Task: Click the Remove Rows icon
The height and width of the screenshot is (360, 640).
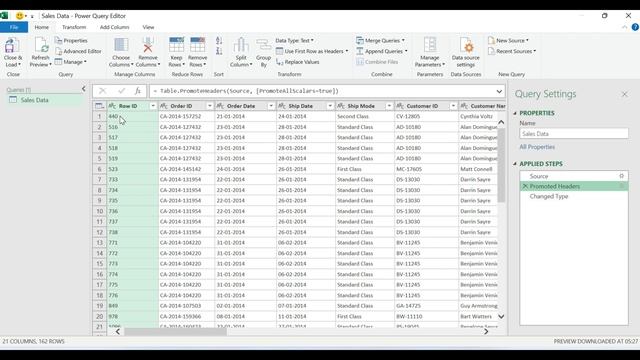Action: [198, 45]
